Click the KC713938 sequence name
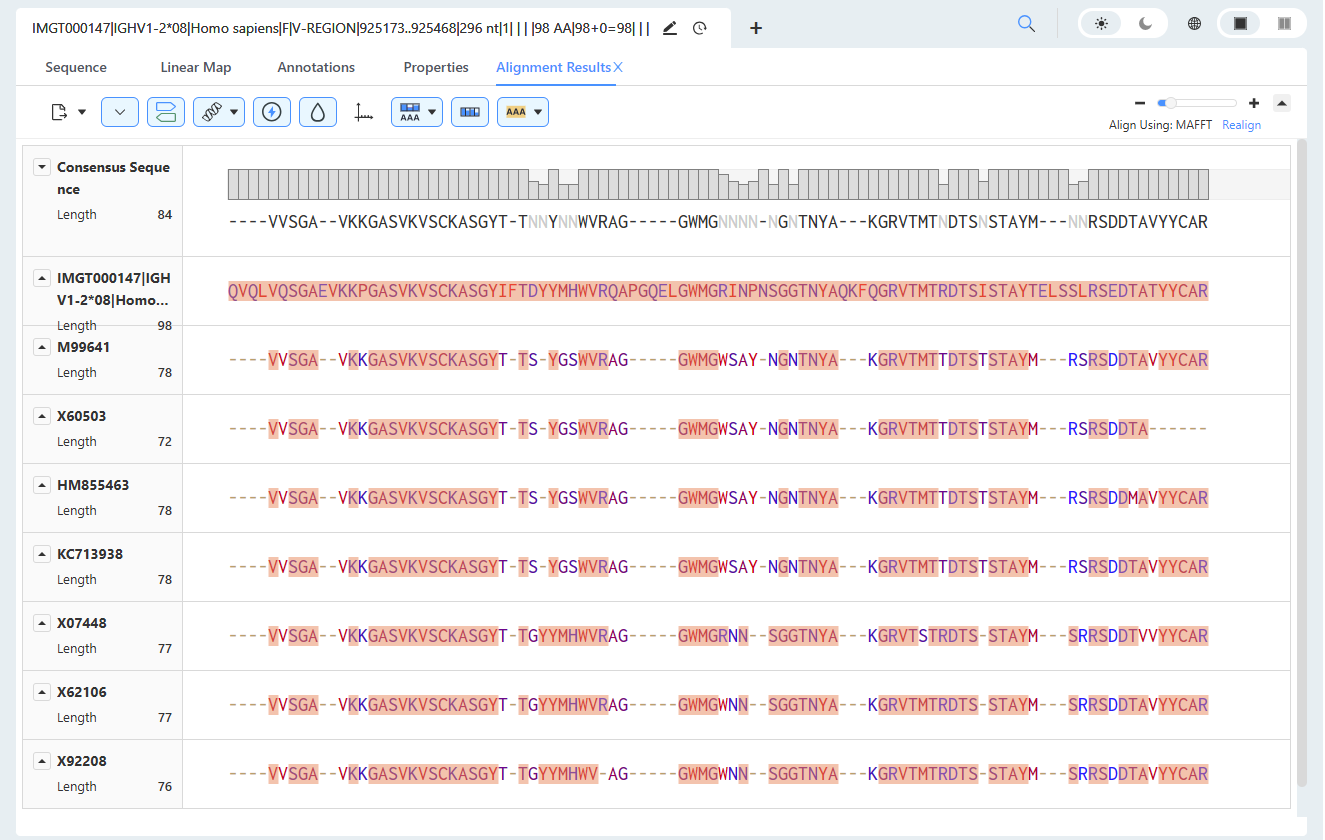Image resolution: width=1325 pixels, height=840 pixels. 90,554
